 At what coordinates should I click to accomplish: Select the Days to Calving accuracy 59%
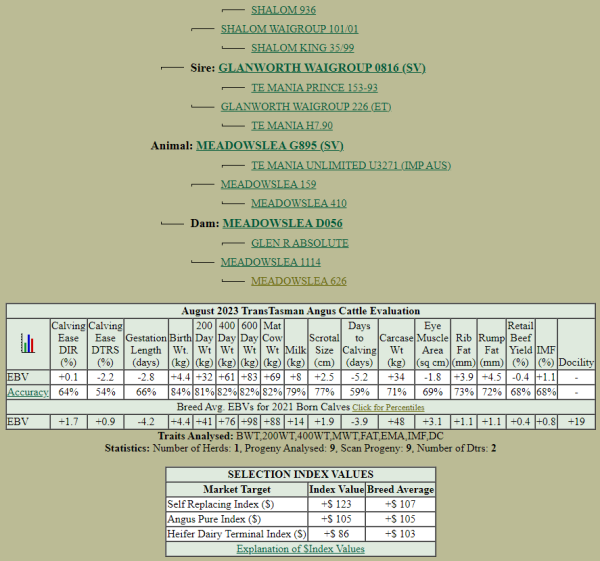coord(359,392)
